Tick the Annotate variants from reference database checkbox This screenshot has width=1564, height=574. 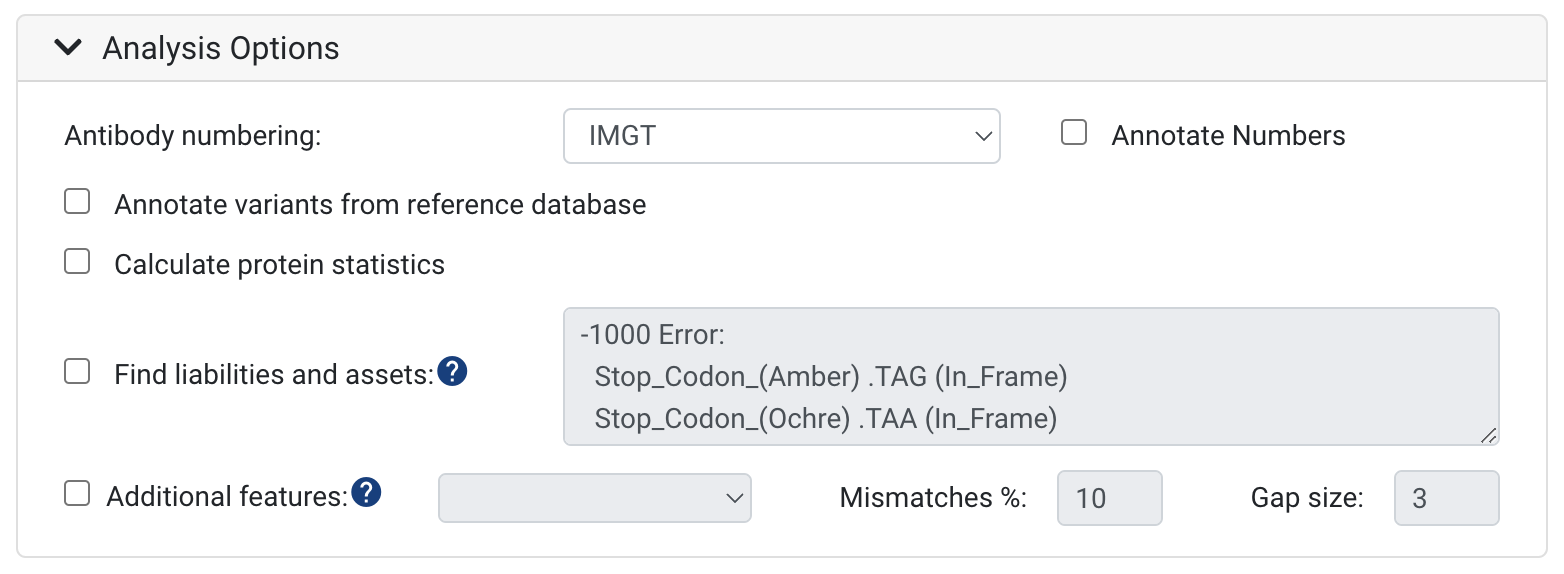click(x=77, y=203)
